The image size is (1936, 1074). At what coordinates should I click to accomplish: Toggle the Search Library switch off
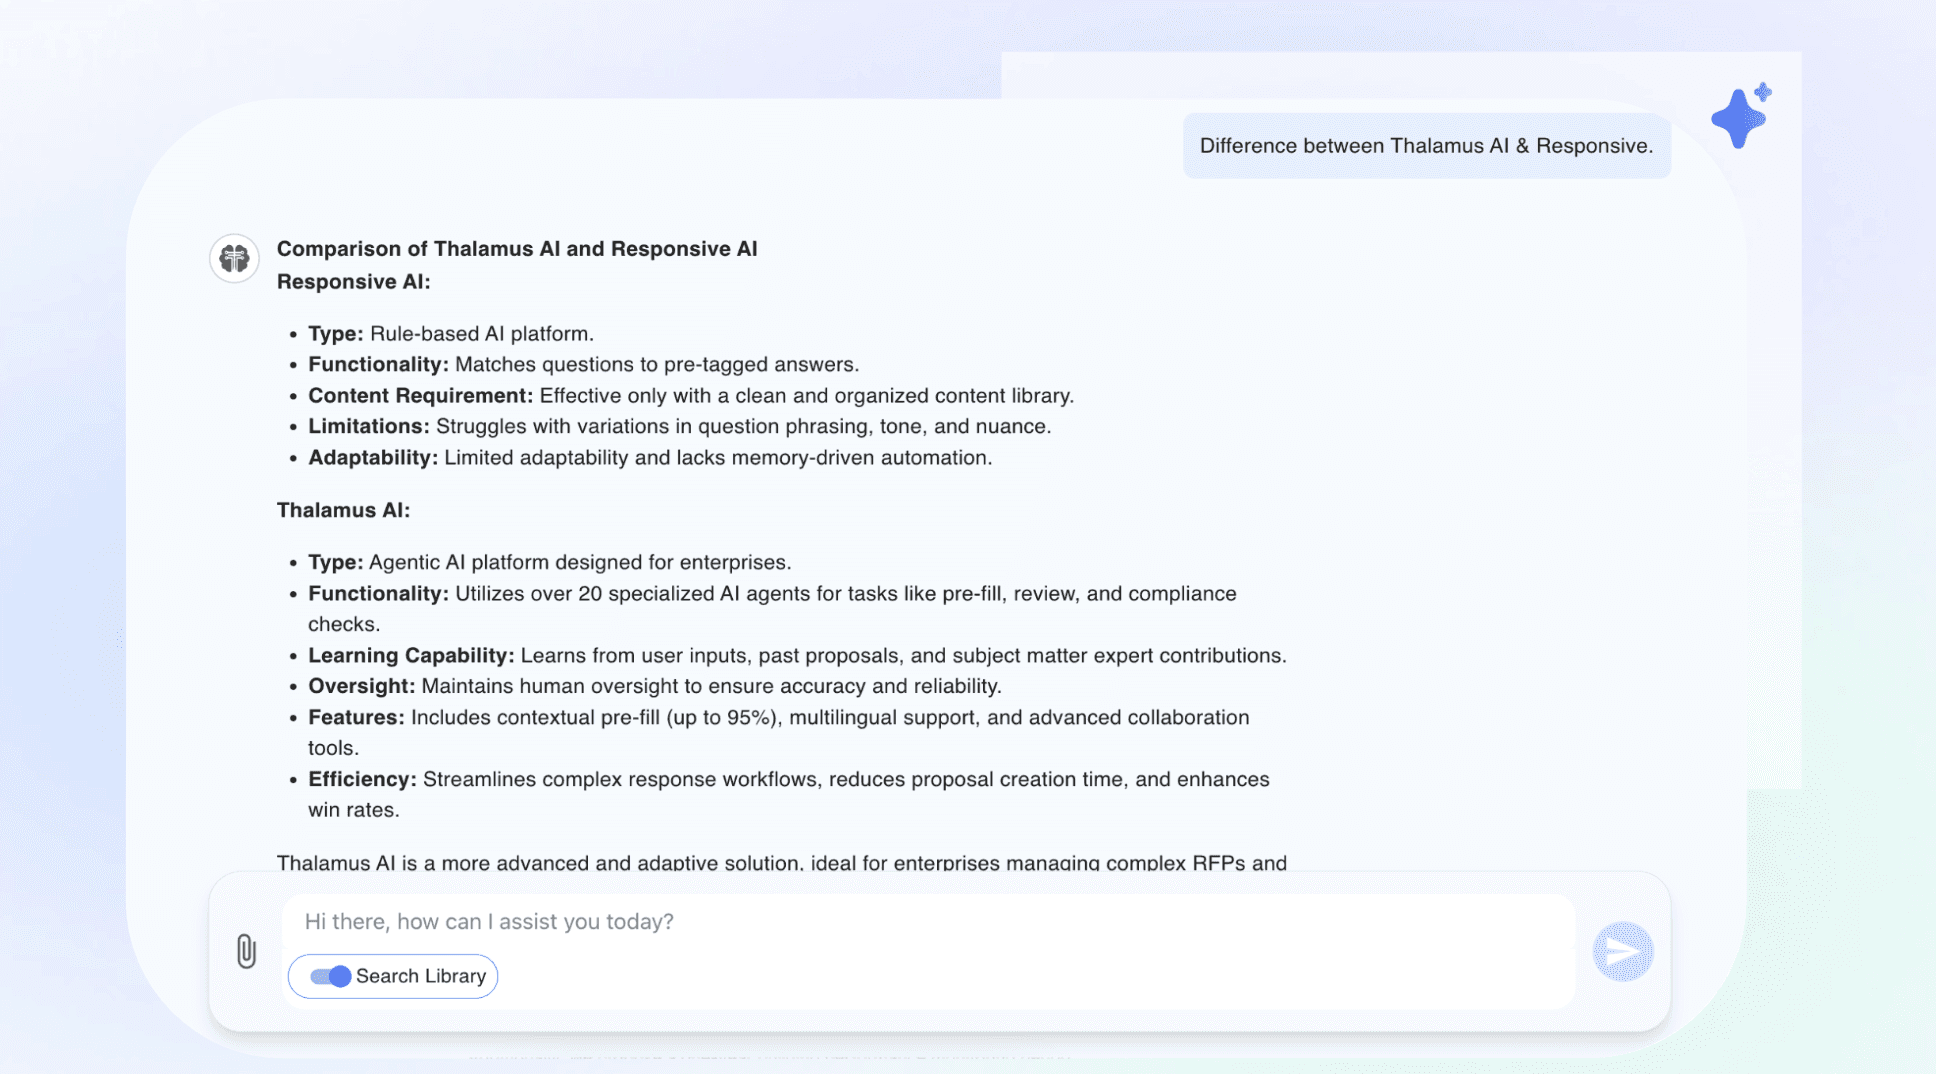click(330, 976)
